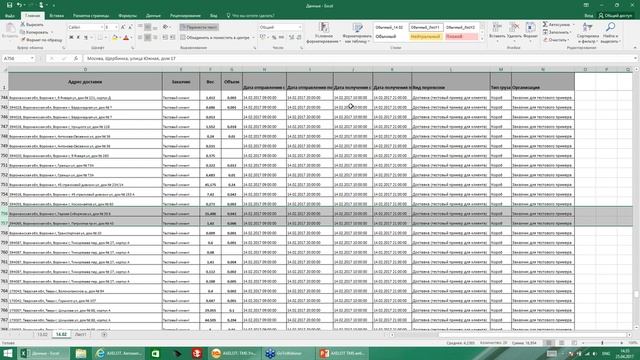The height and width of the screenshot is (360, 640).
Task: Open Найти и выделить magnifier
Action: pos(610,33)
